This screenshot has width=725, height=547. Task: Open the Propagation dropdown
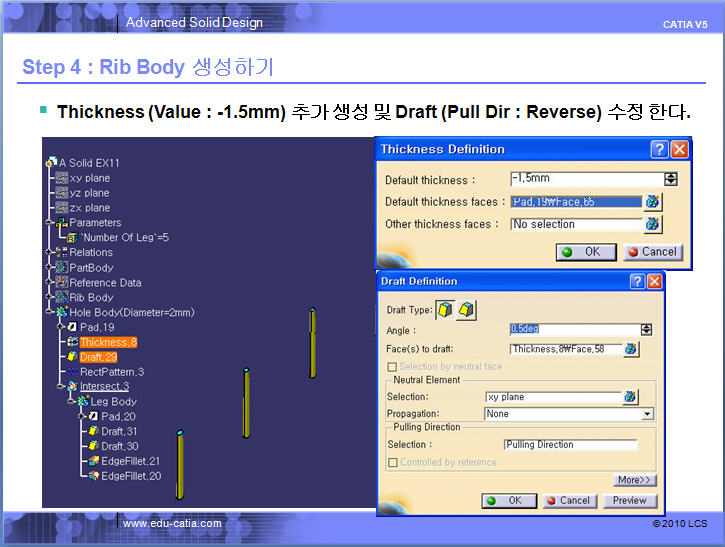[x=647, y=414]
